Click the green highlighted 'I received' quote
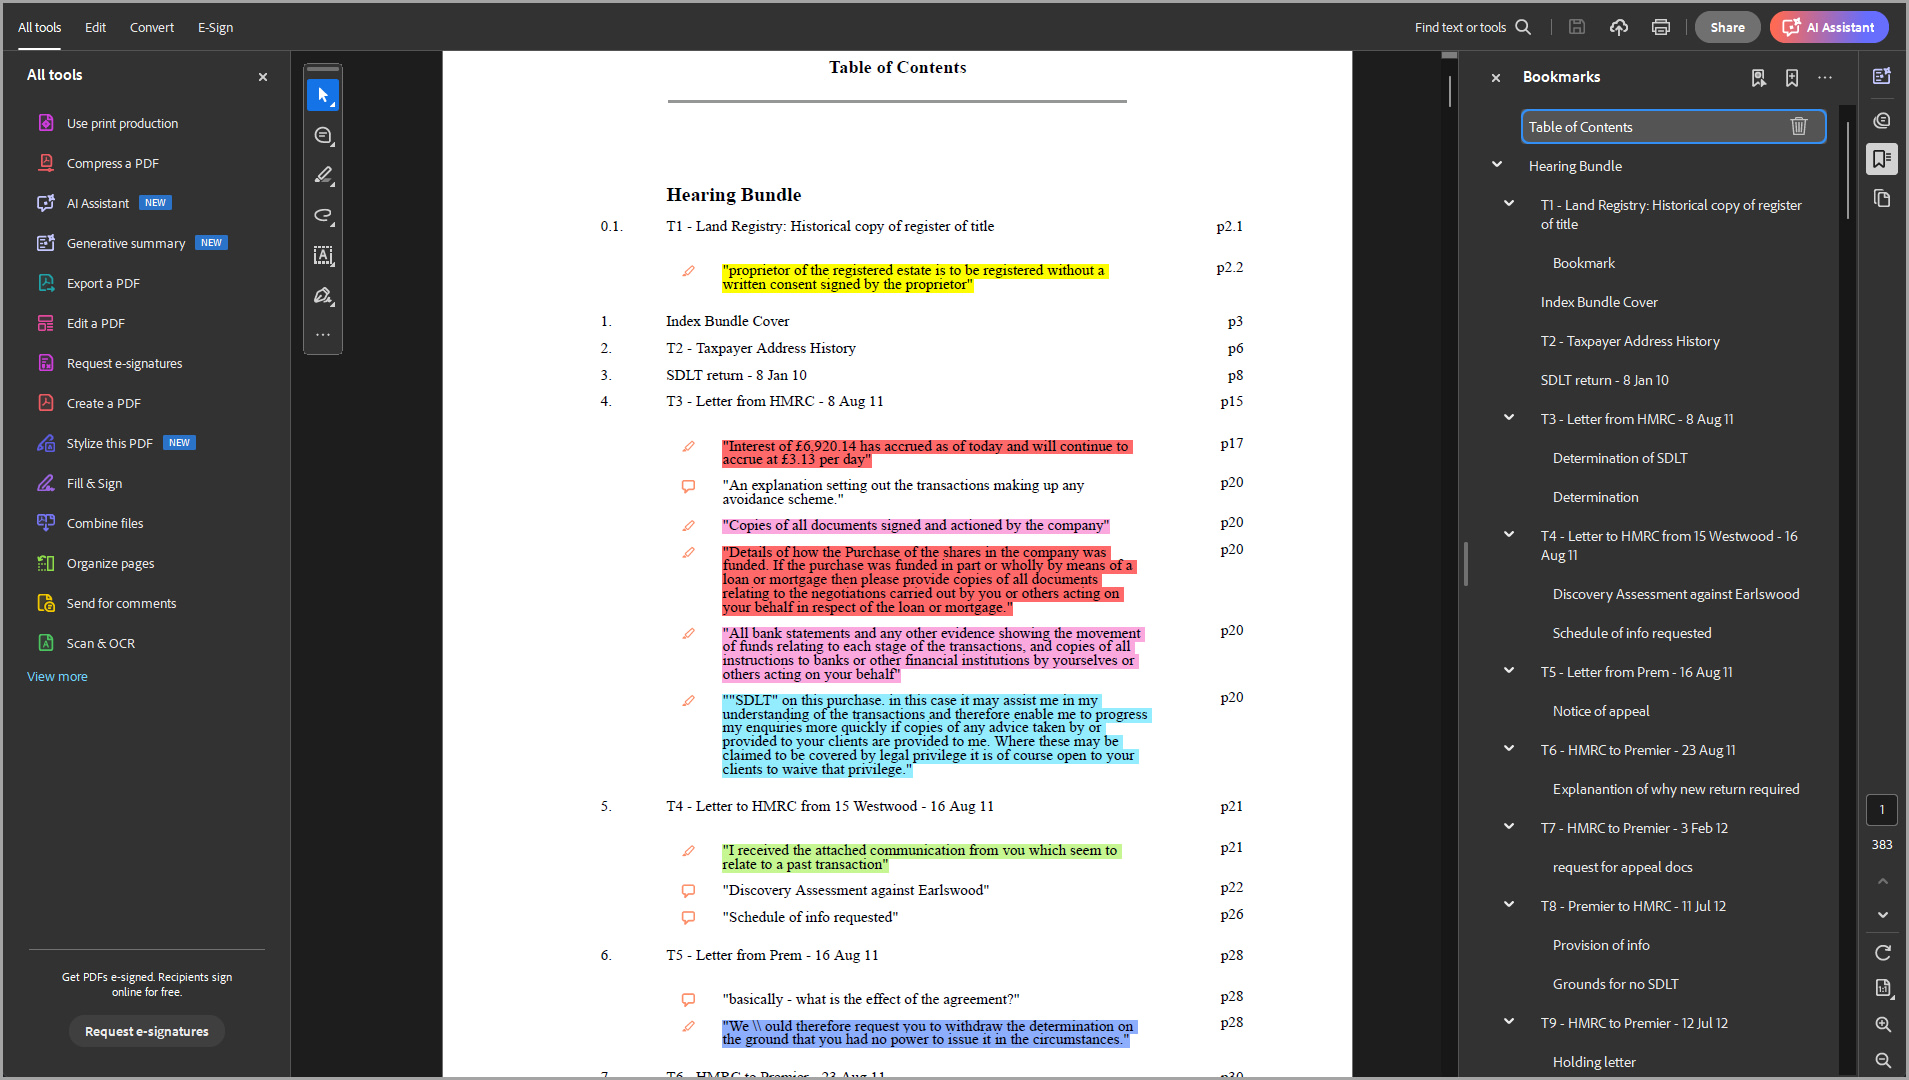Image resolution: width=1909 pixels, height=1080 pixels. coord(920,857)
